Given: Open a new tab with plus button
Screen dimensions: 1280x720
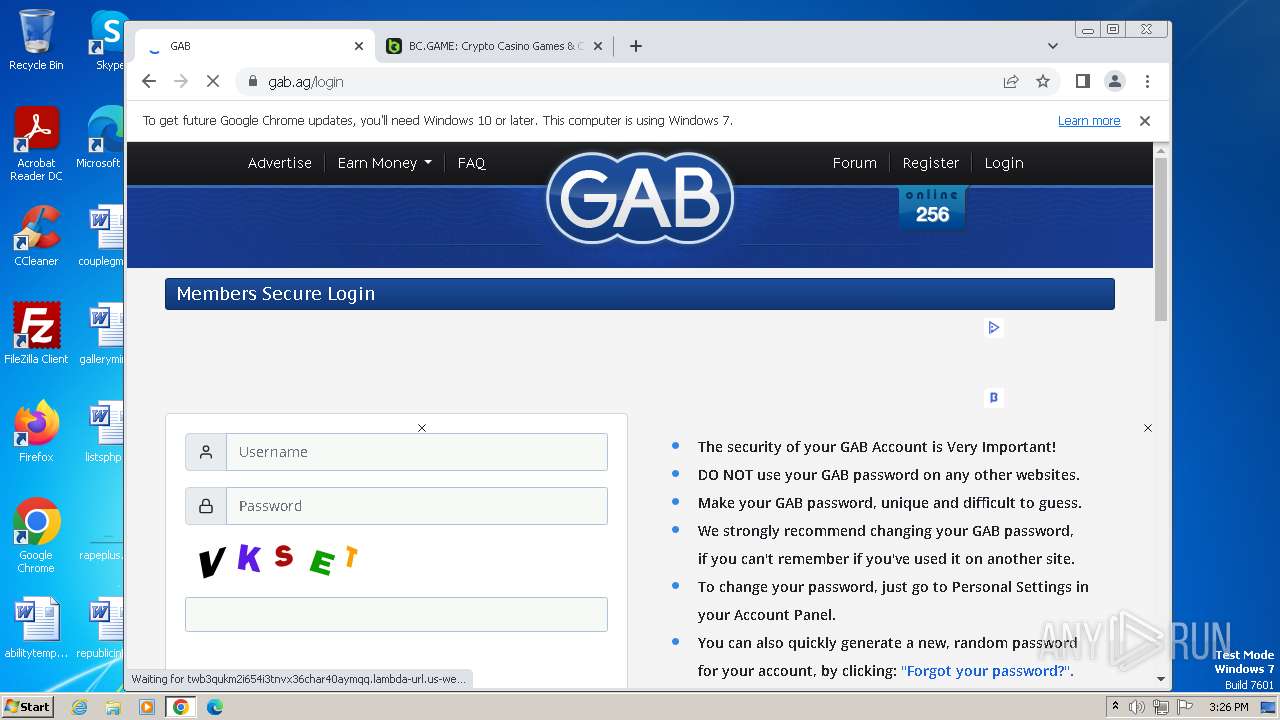Looking at the screenshot, I should pos(635,46).
